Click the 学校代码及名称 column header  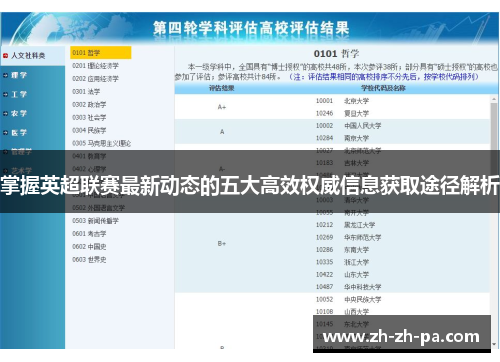pos(383,88)
